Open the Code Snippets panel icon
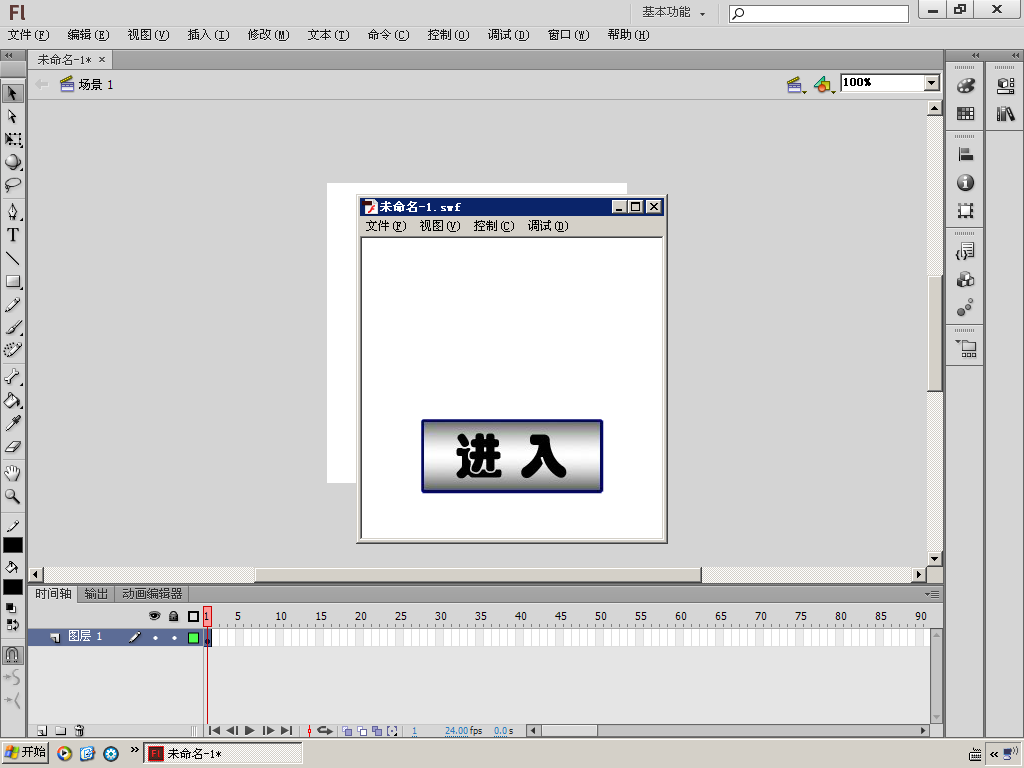This screenshot has width=1024, height=768. 965,251
